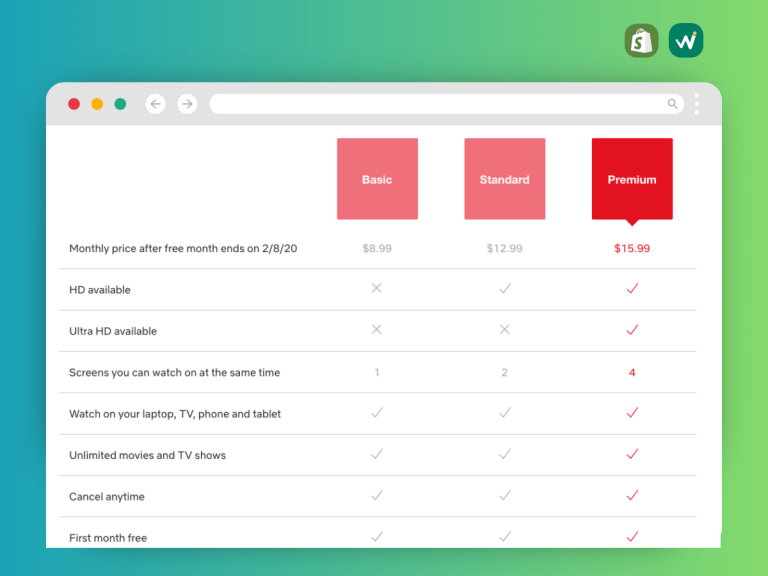
Task: Click Standard checkmark for First month free
Action: (x=505, y=536)
